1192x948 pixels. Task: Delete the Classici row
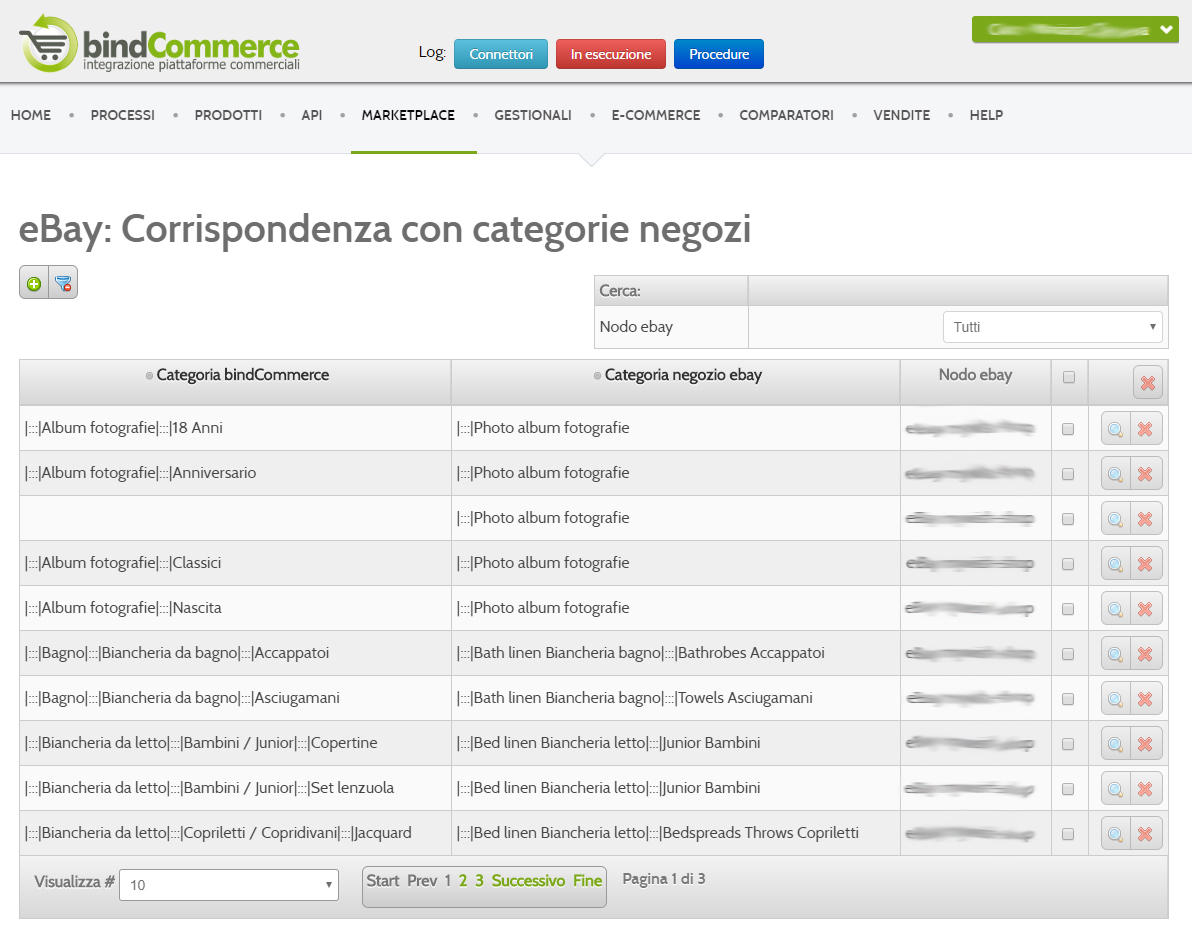click(1146, 563)
